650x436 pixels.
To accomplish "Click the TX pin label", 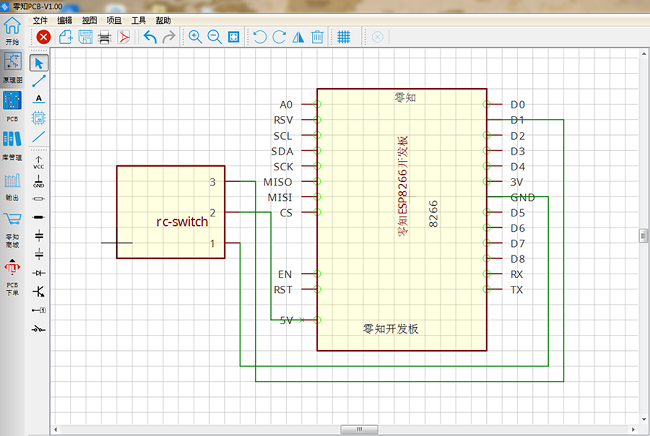I will pos(517,290).
